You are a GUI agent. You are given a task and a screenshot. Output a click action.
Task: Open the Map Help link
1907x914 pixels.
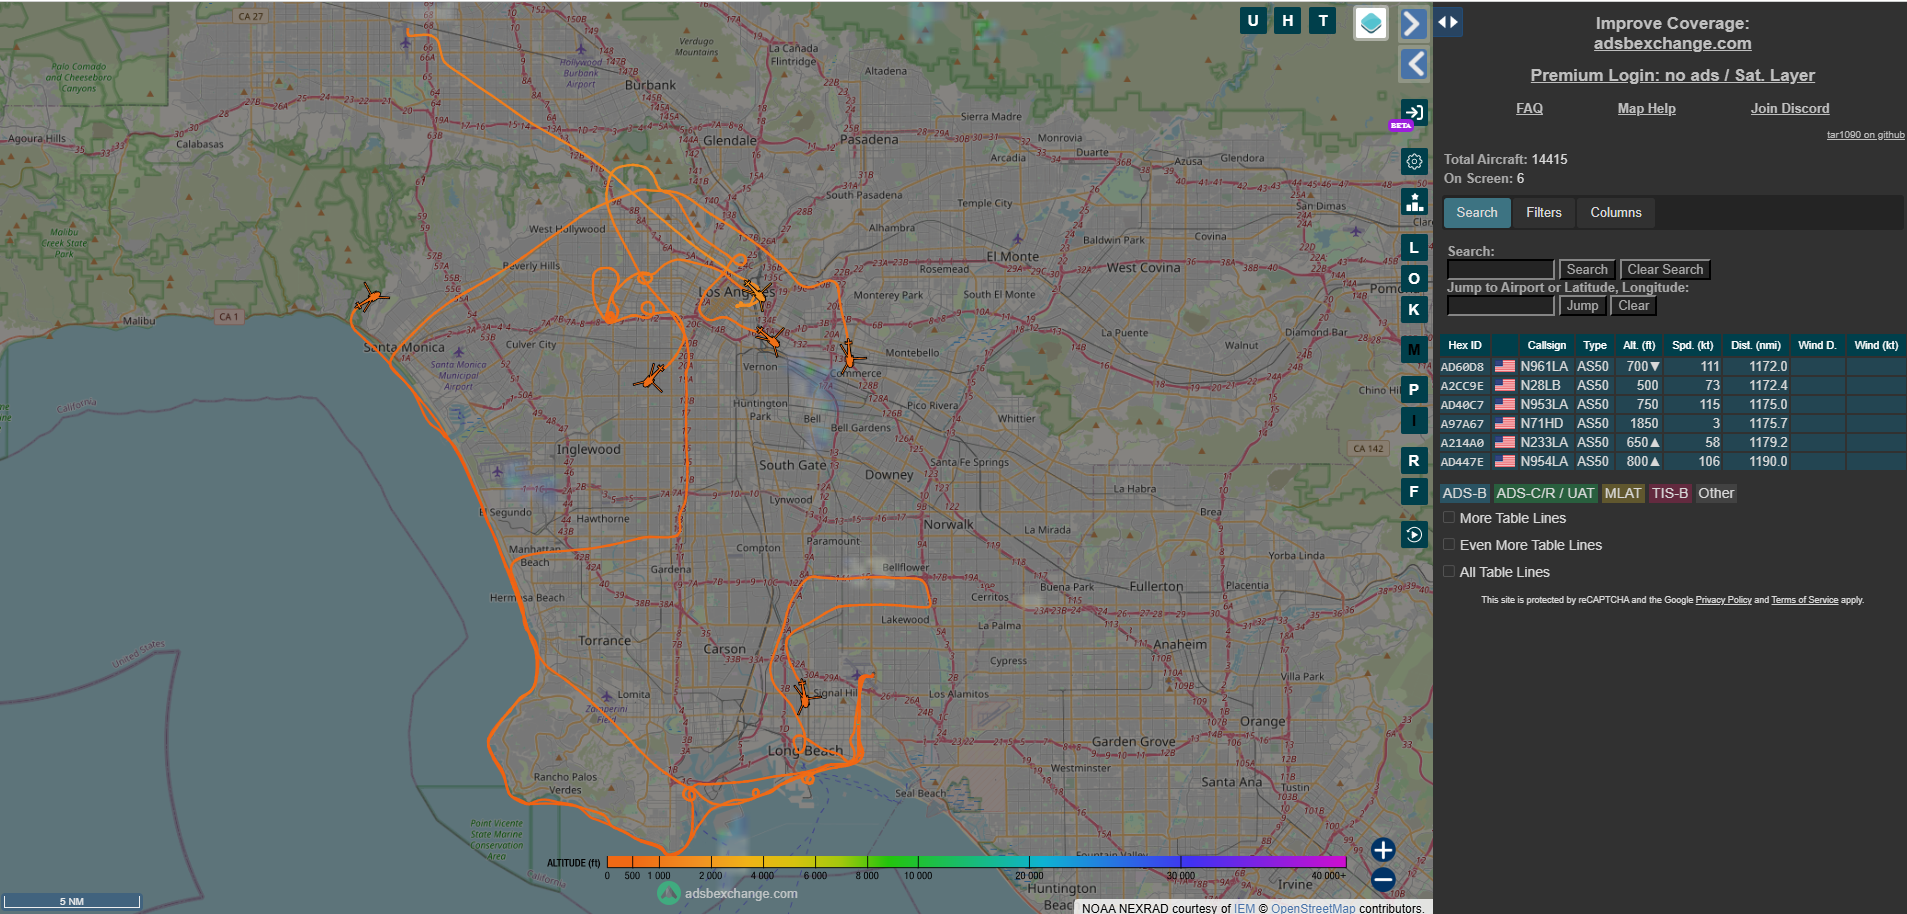pyautogui.click(x=1646, y=109)
